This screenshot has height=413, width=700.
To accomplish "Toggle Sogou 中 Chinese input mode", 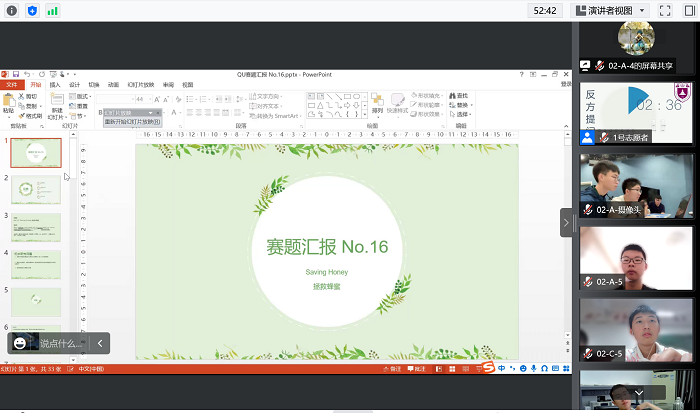I will pyautogui.click(x=502, y=368).
